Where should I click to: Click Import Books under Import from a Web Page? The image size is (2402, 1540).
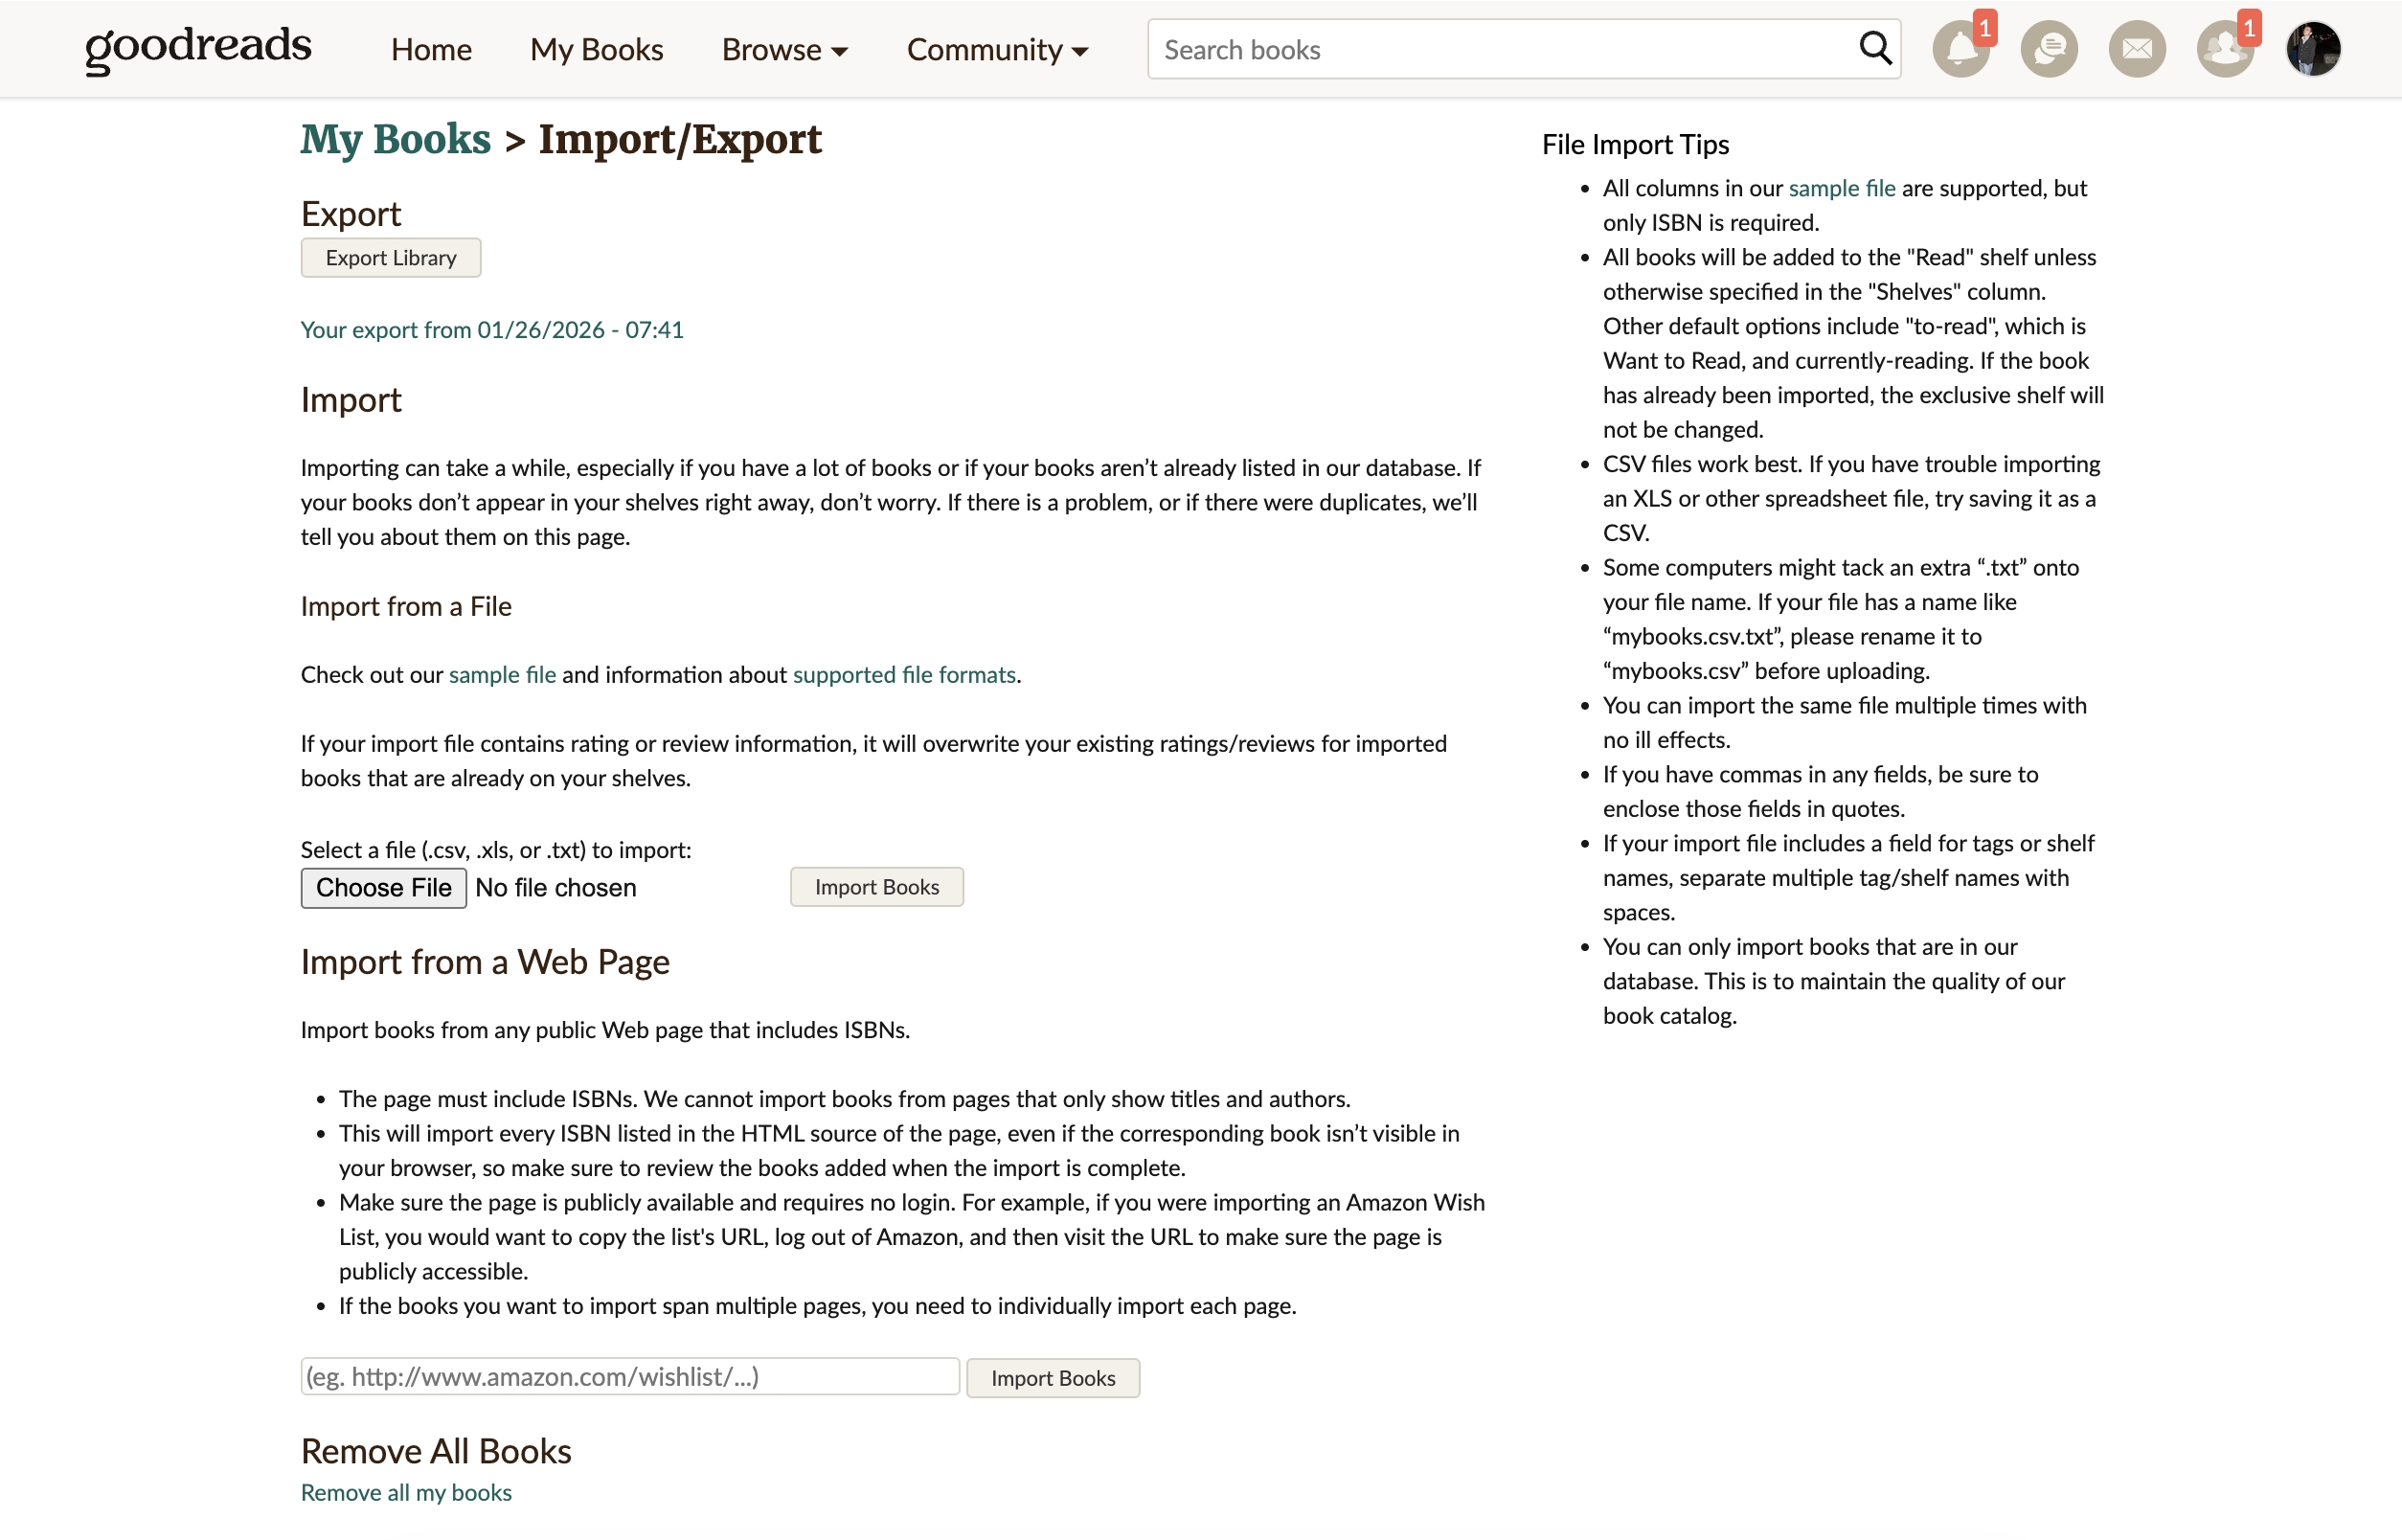pyautogui.click(x=1052, y=1378)
